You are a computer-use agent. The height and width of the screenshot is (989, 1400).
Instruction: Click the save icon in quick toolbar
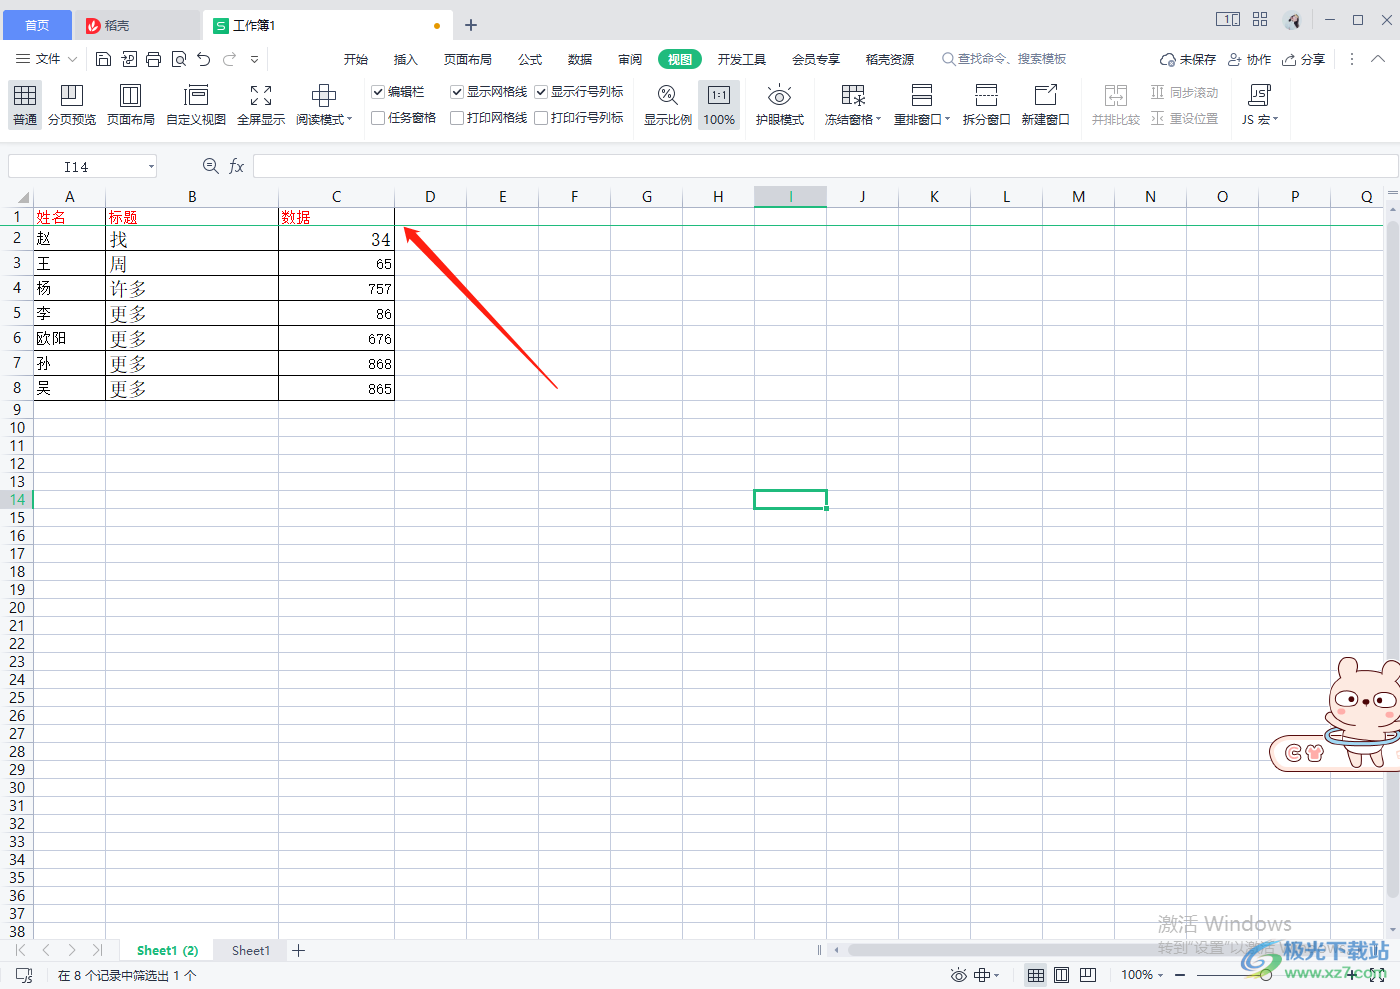(x=103, y=59)
